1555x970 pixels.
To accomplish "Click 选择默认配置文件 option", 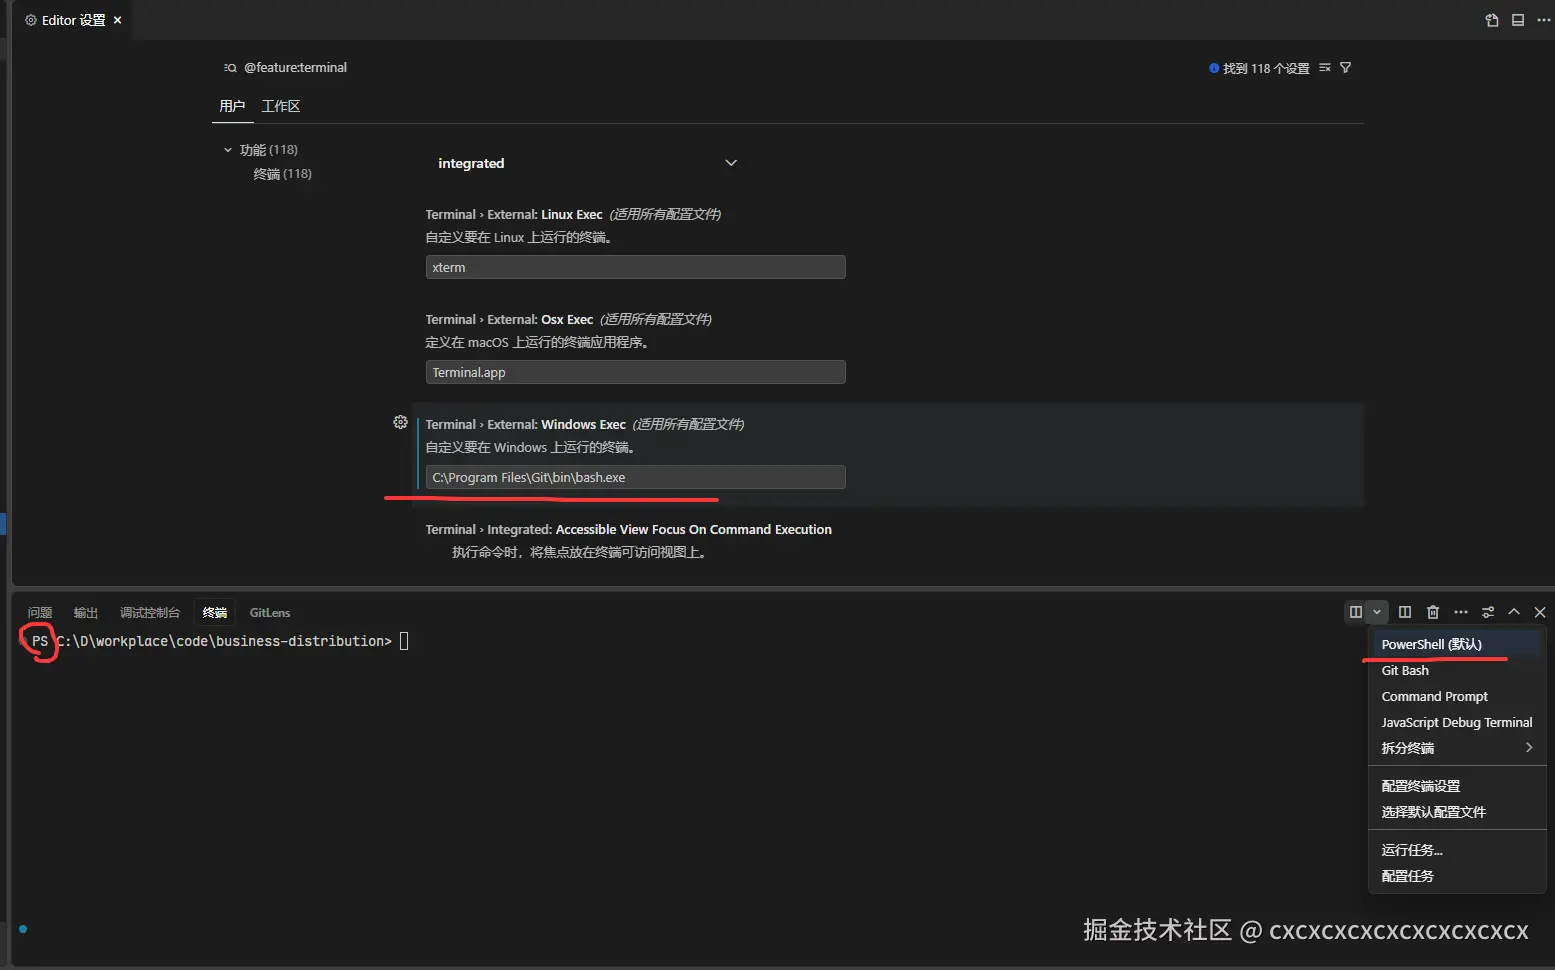I will coord(1432,811).
